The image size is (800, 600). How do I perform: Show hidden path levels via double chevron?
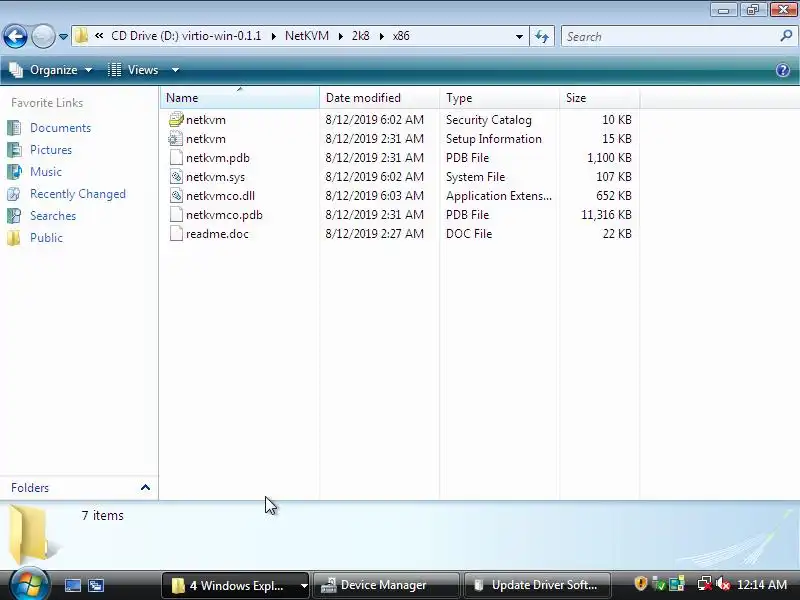[99, 36]
